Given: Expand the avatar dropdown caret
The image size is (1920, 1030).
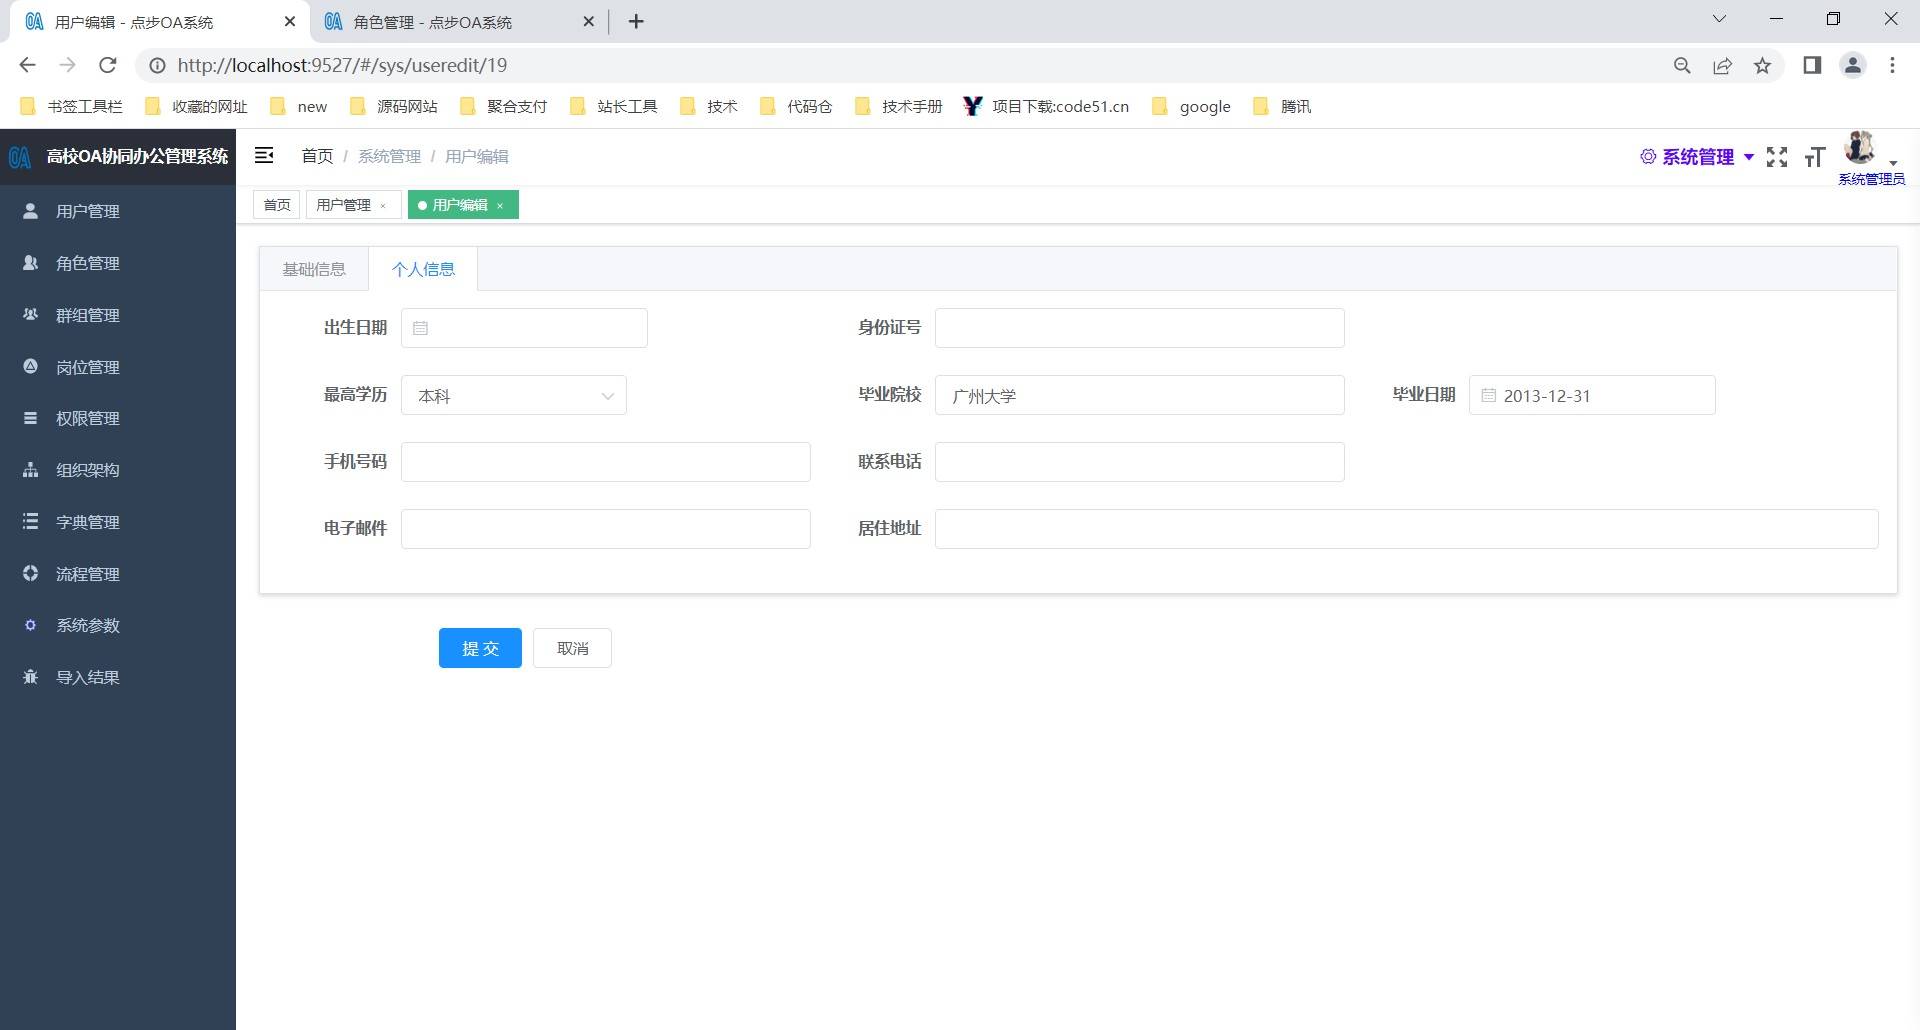Looking at the screenshot, I should tap(1892, 163).
